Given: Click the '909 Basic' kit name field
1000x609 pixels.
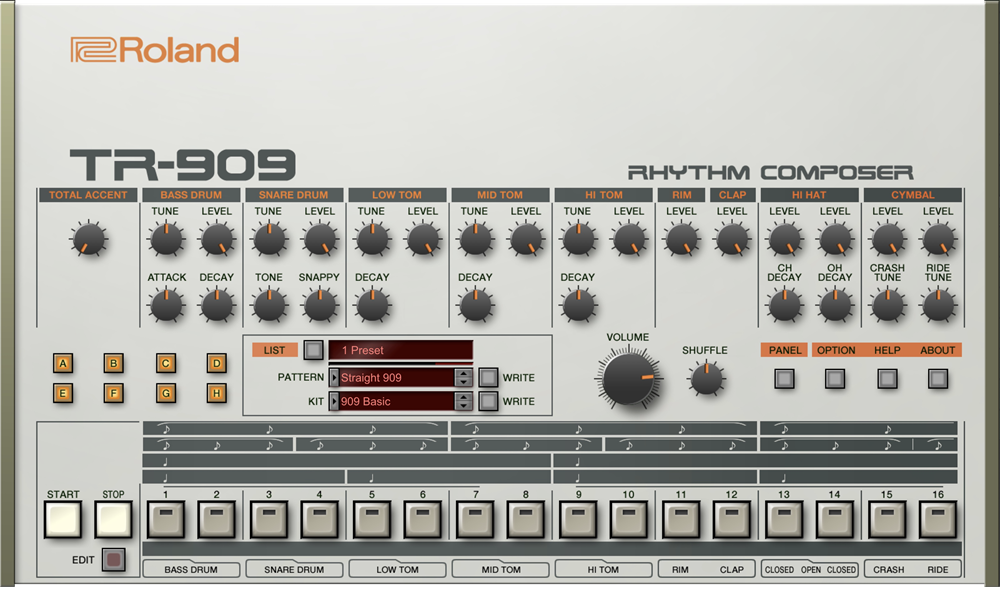Looking at the screenshot, I should click(397, 401).
